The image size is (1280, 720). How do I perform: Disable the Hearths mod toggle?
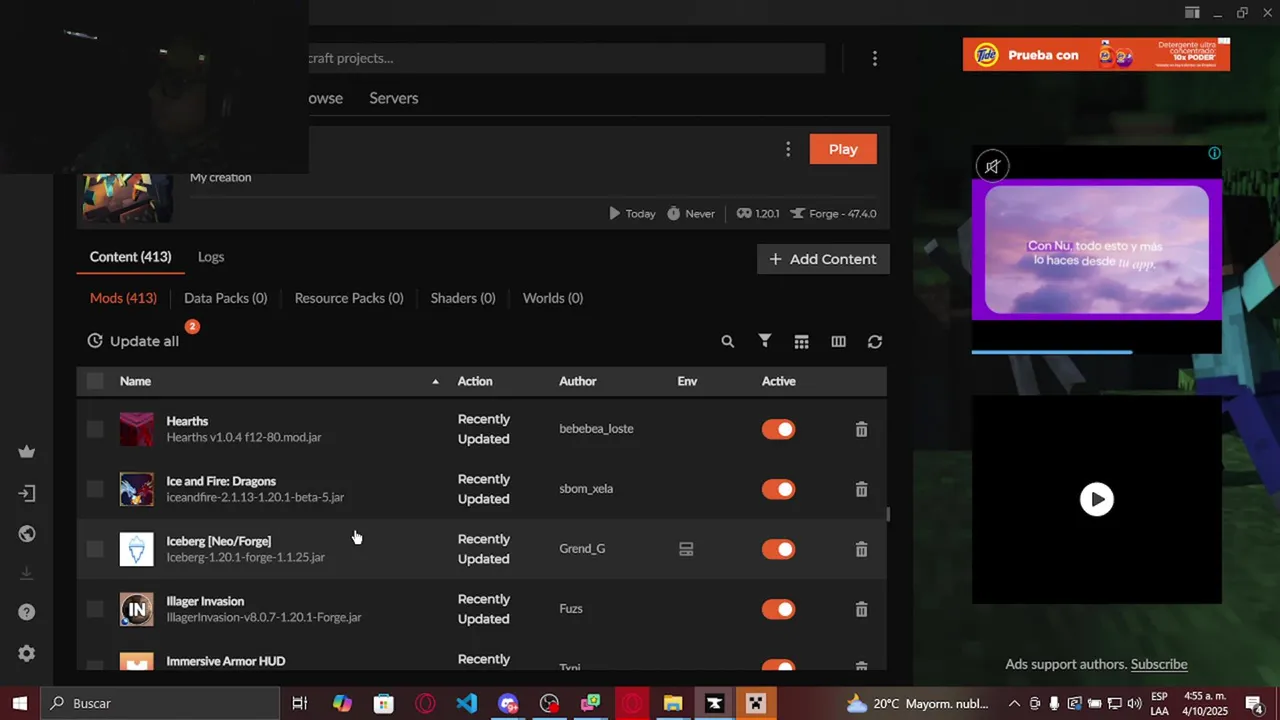(778, 429)
